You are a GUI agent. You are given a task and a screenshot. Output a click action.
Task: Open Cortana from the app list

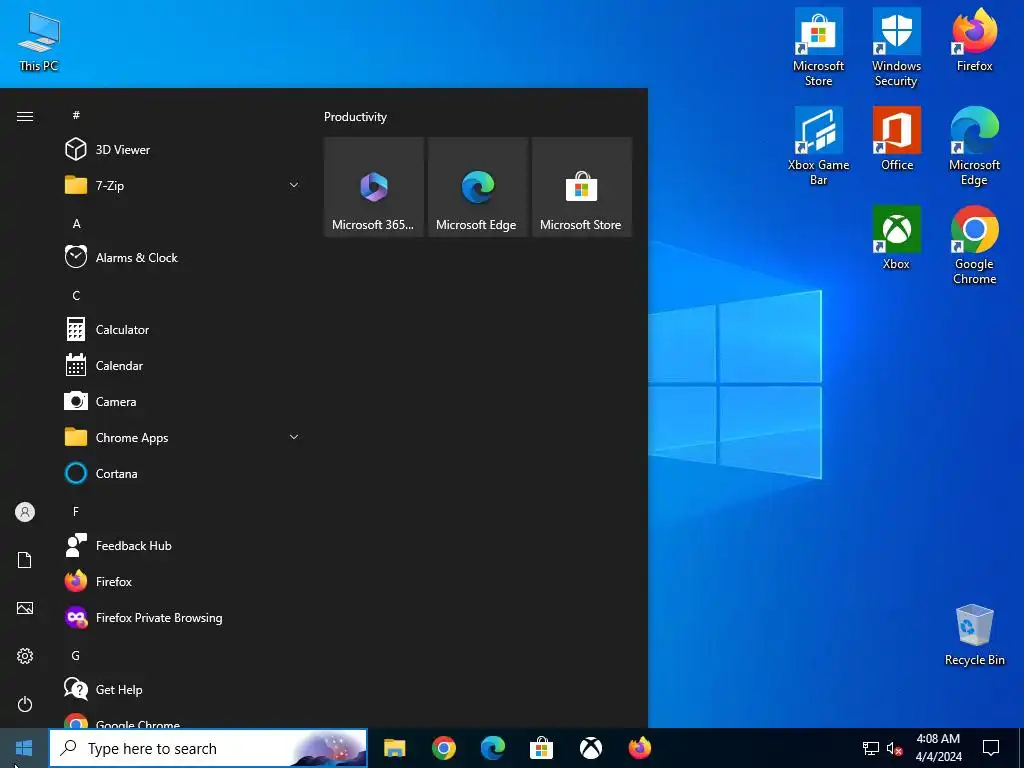coord(183,473)
